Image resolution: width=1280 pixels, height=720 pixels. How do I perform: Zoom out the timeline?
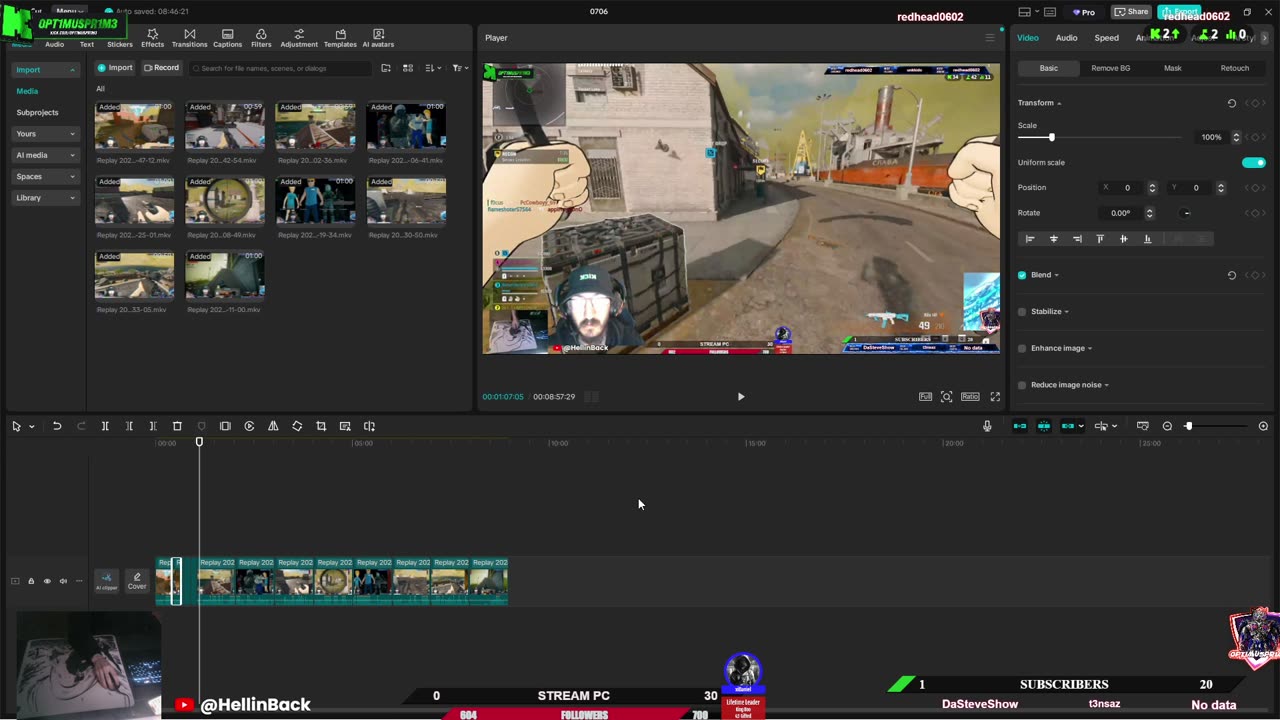(x=1167, y=426)
